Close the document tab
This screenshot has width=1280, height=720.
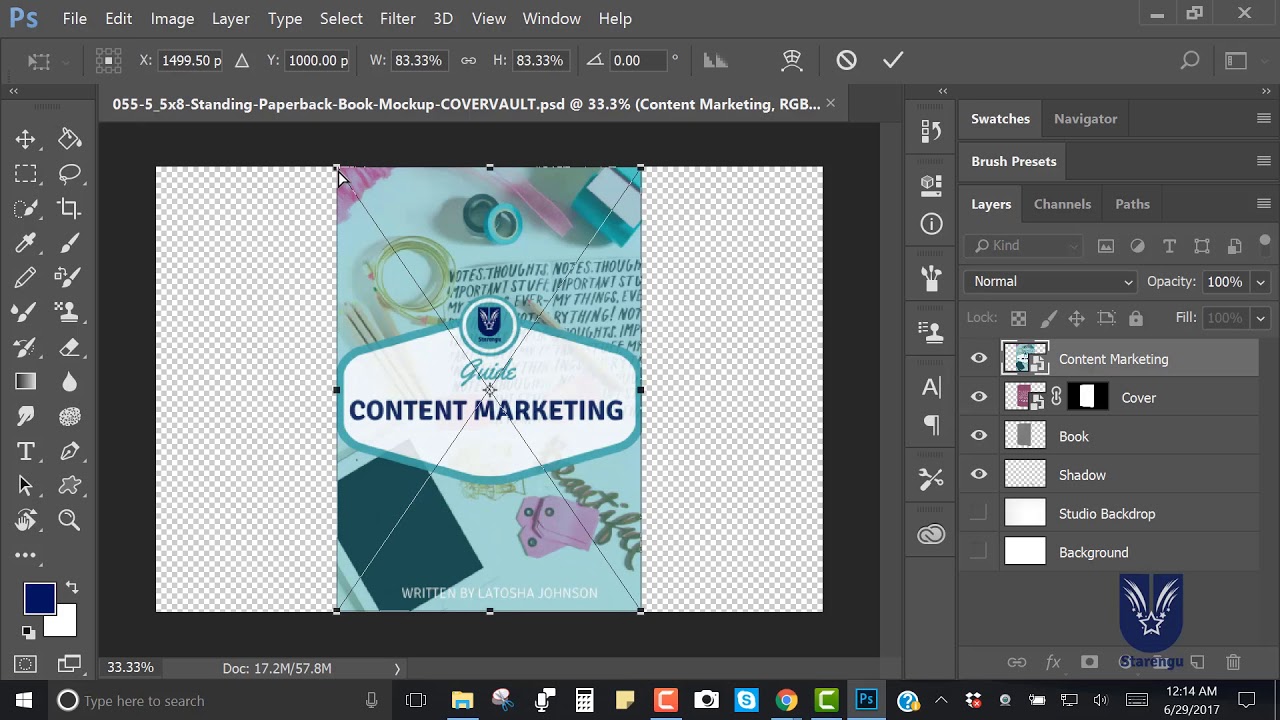point(830,103)
